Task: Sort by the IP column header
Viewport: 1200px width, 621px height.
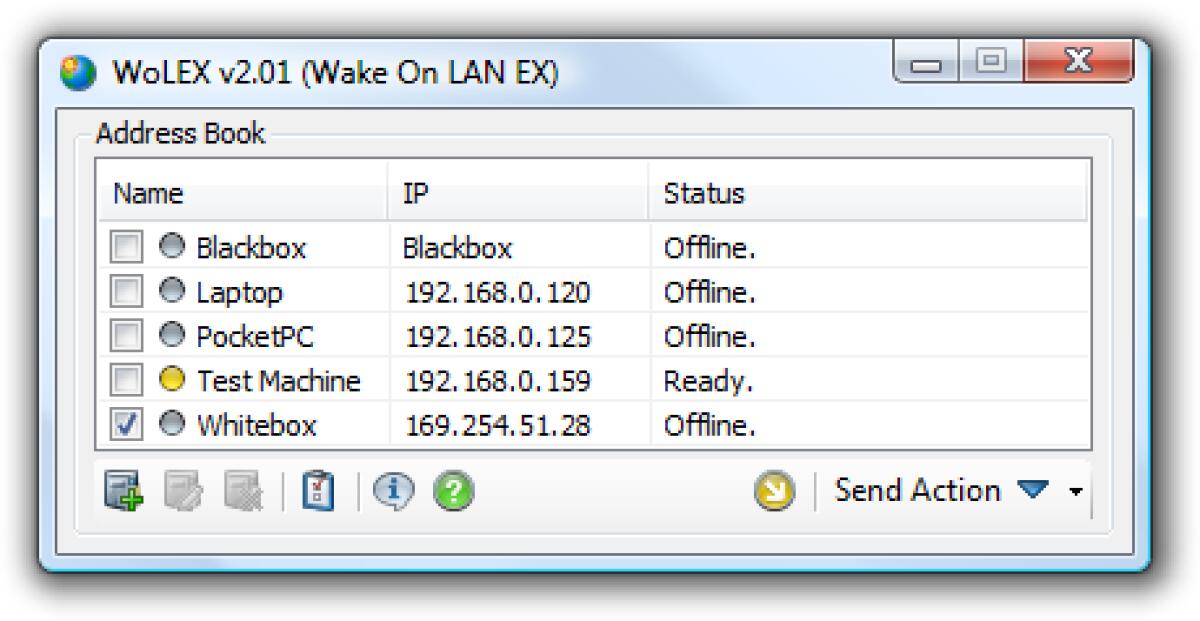Action: tap(518, 193)
